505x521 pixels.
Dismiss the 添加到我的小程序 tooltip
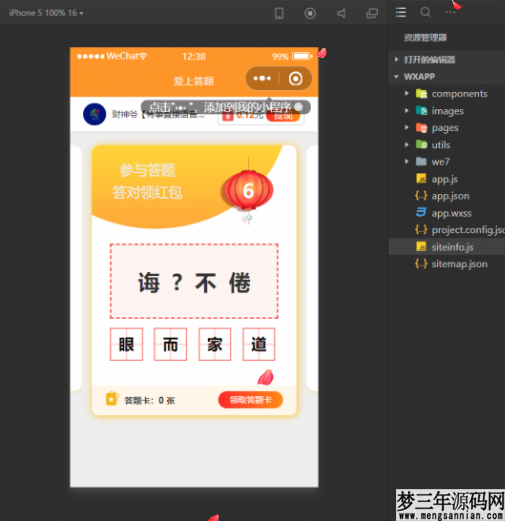pyautogui.click(x=299, y=107)
